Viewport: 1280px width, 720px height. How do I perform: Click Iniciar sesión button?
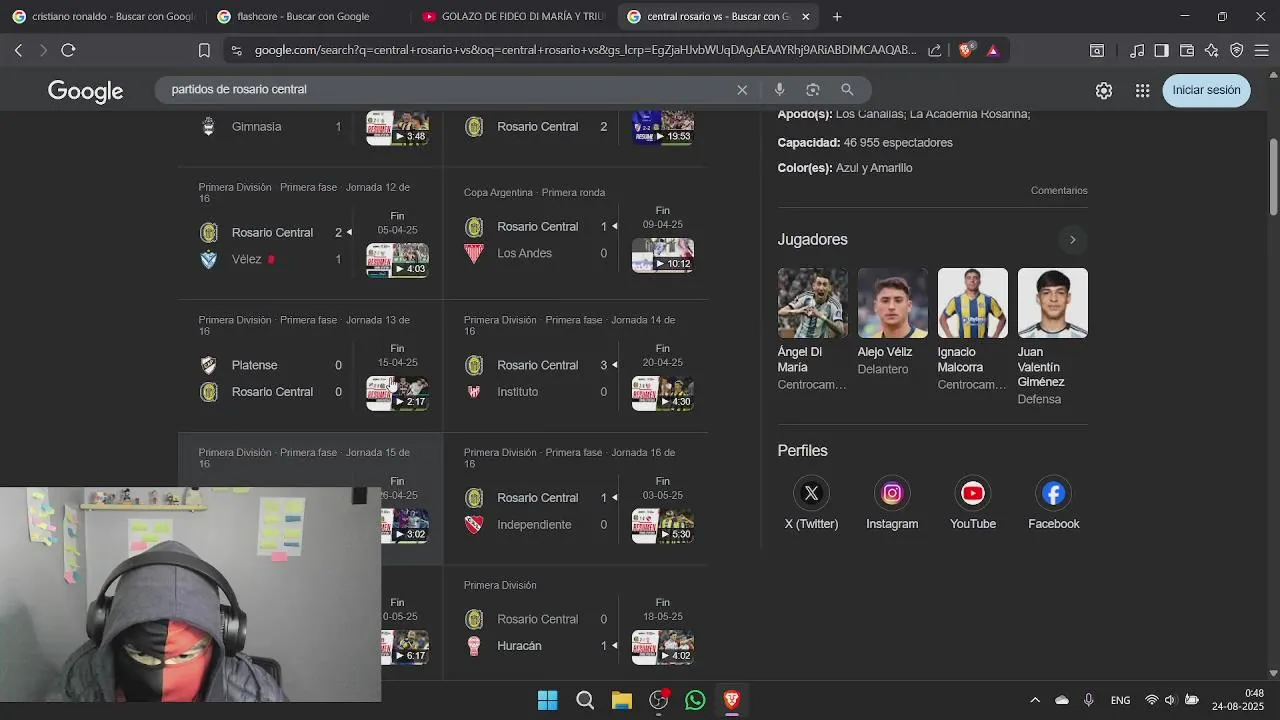click(x=1206, y=90)
